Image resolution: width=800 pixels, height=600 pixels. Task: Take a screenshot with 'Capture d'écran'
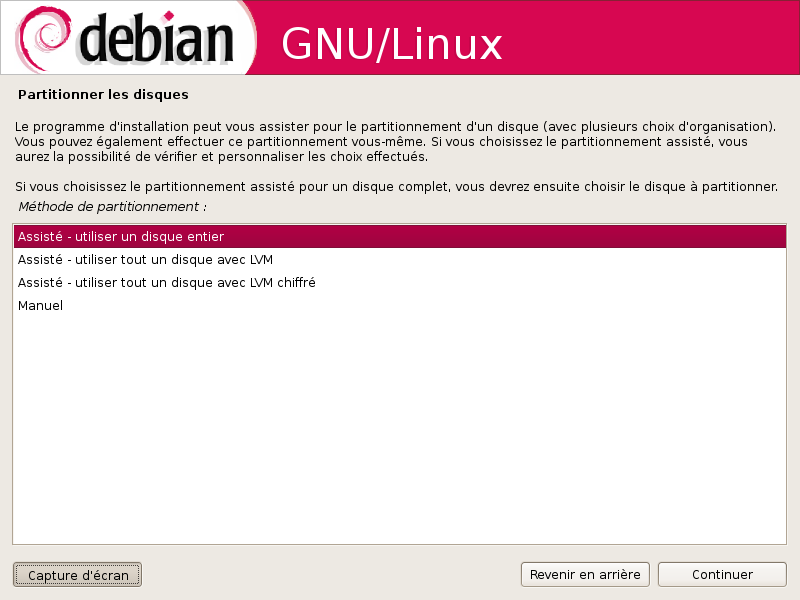(x=78, y=575)
